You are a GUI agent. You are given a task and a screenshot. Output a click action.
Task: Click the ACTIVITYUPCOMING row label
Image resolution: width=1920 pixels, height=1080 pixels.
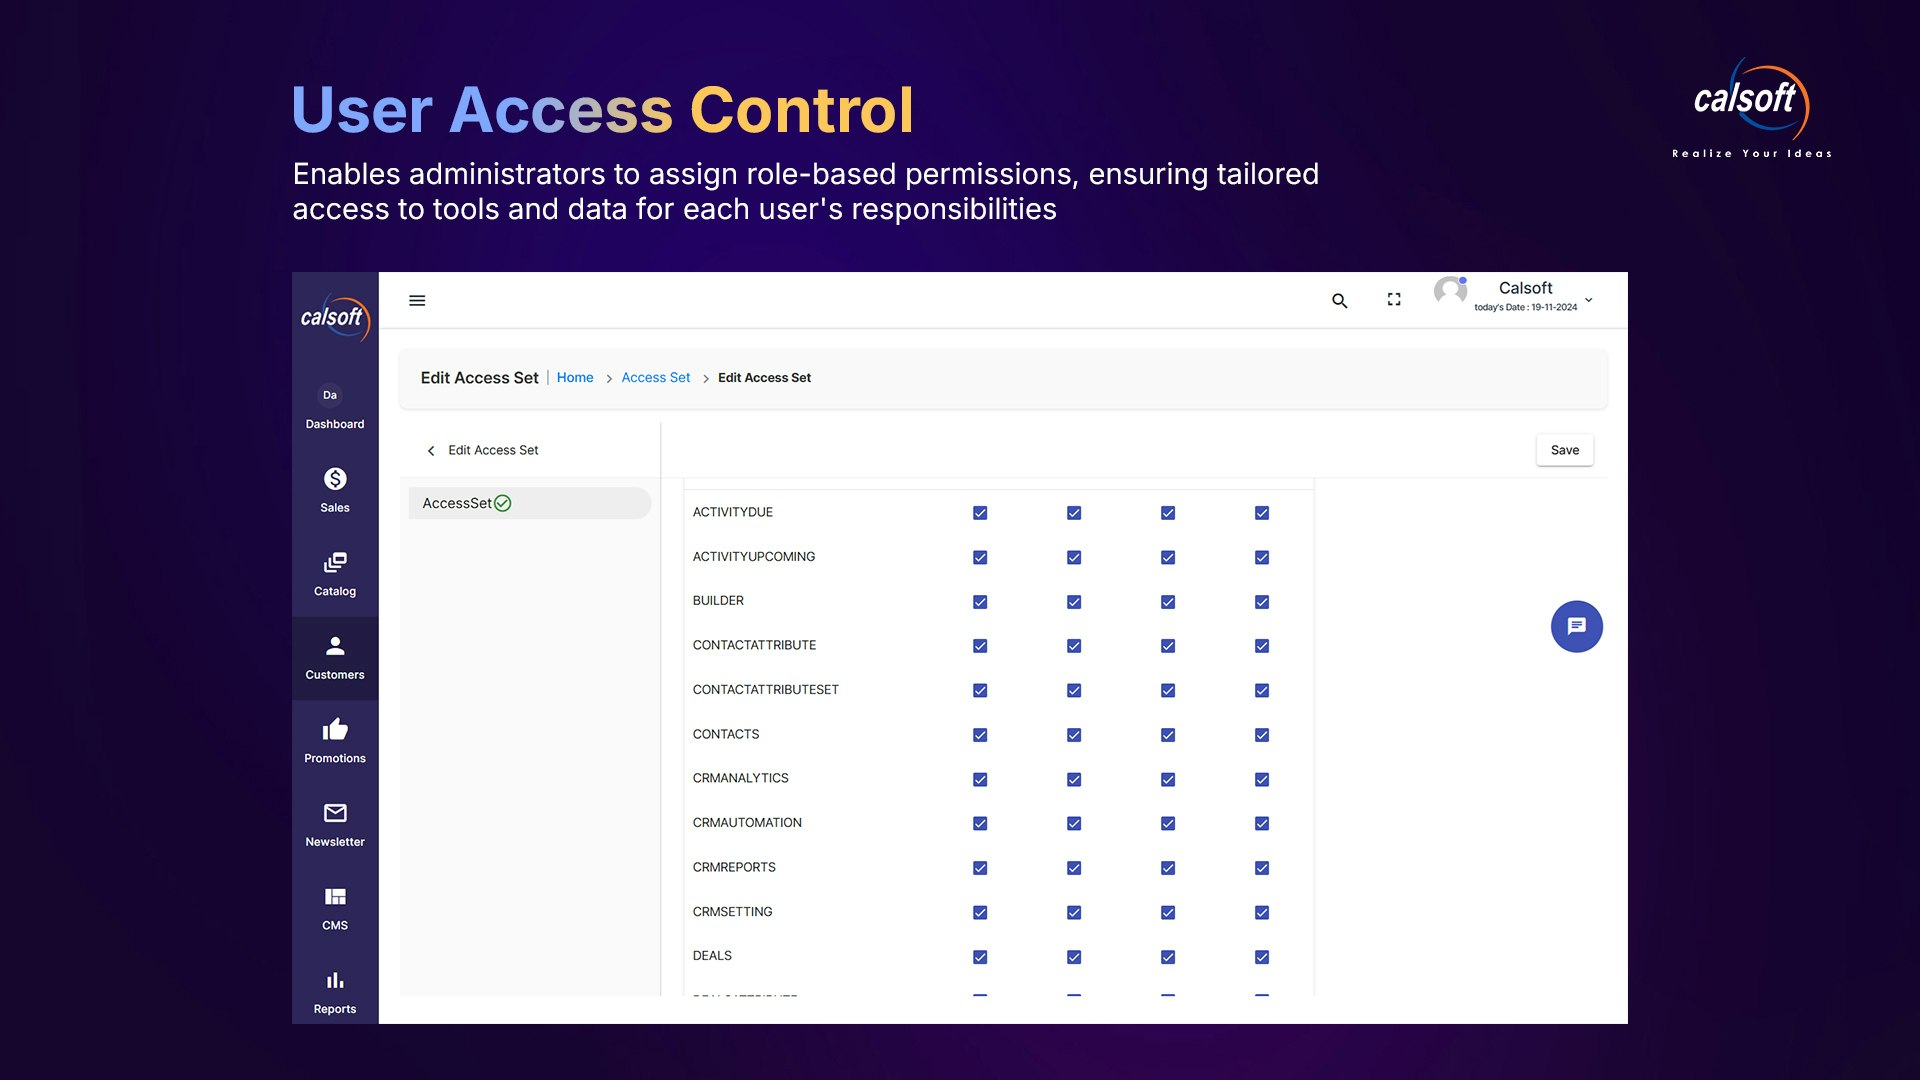[x=754, y=557]
